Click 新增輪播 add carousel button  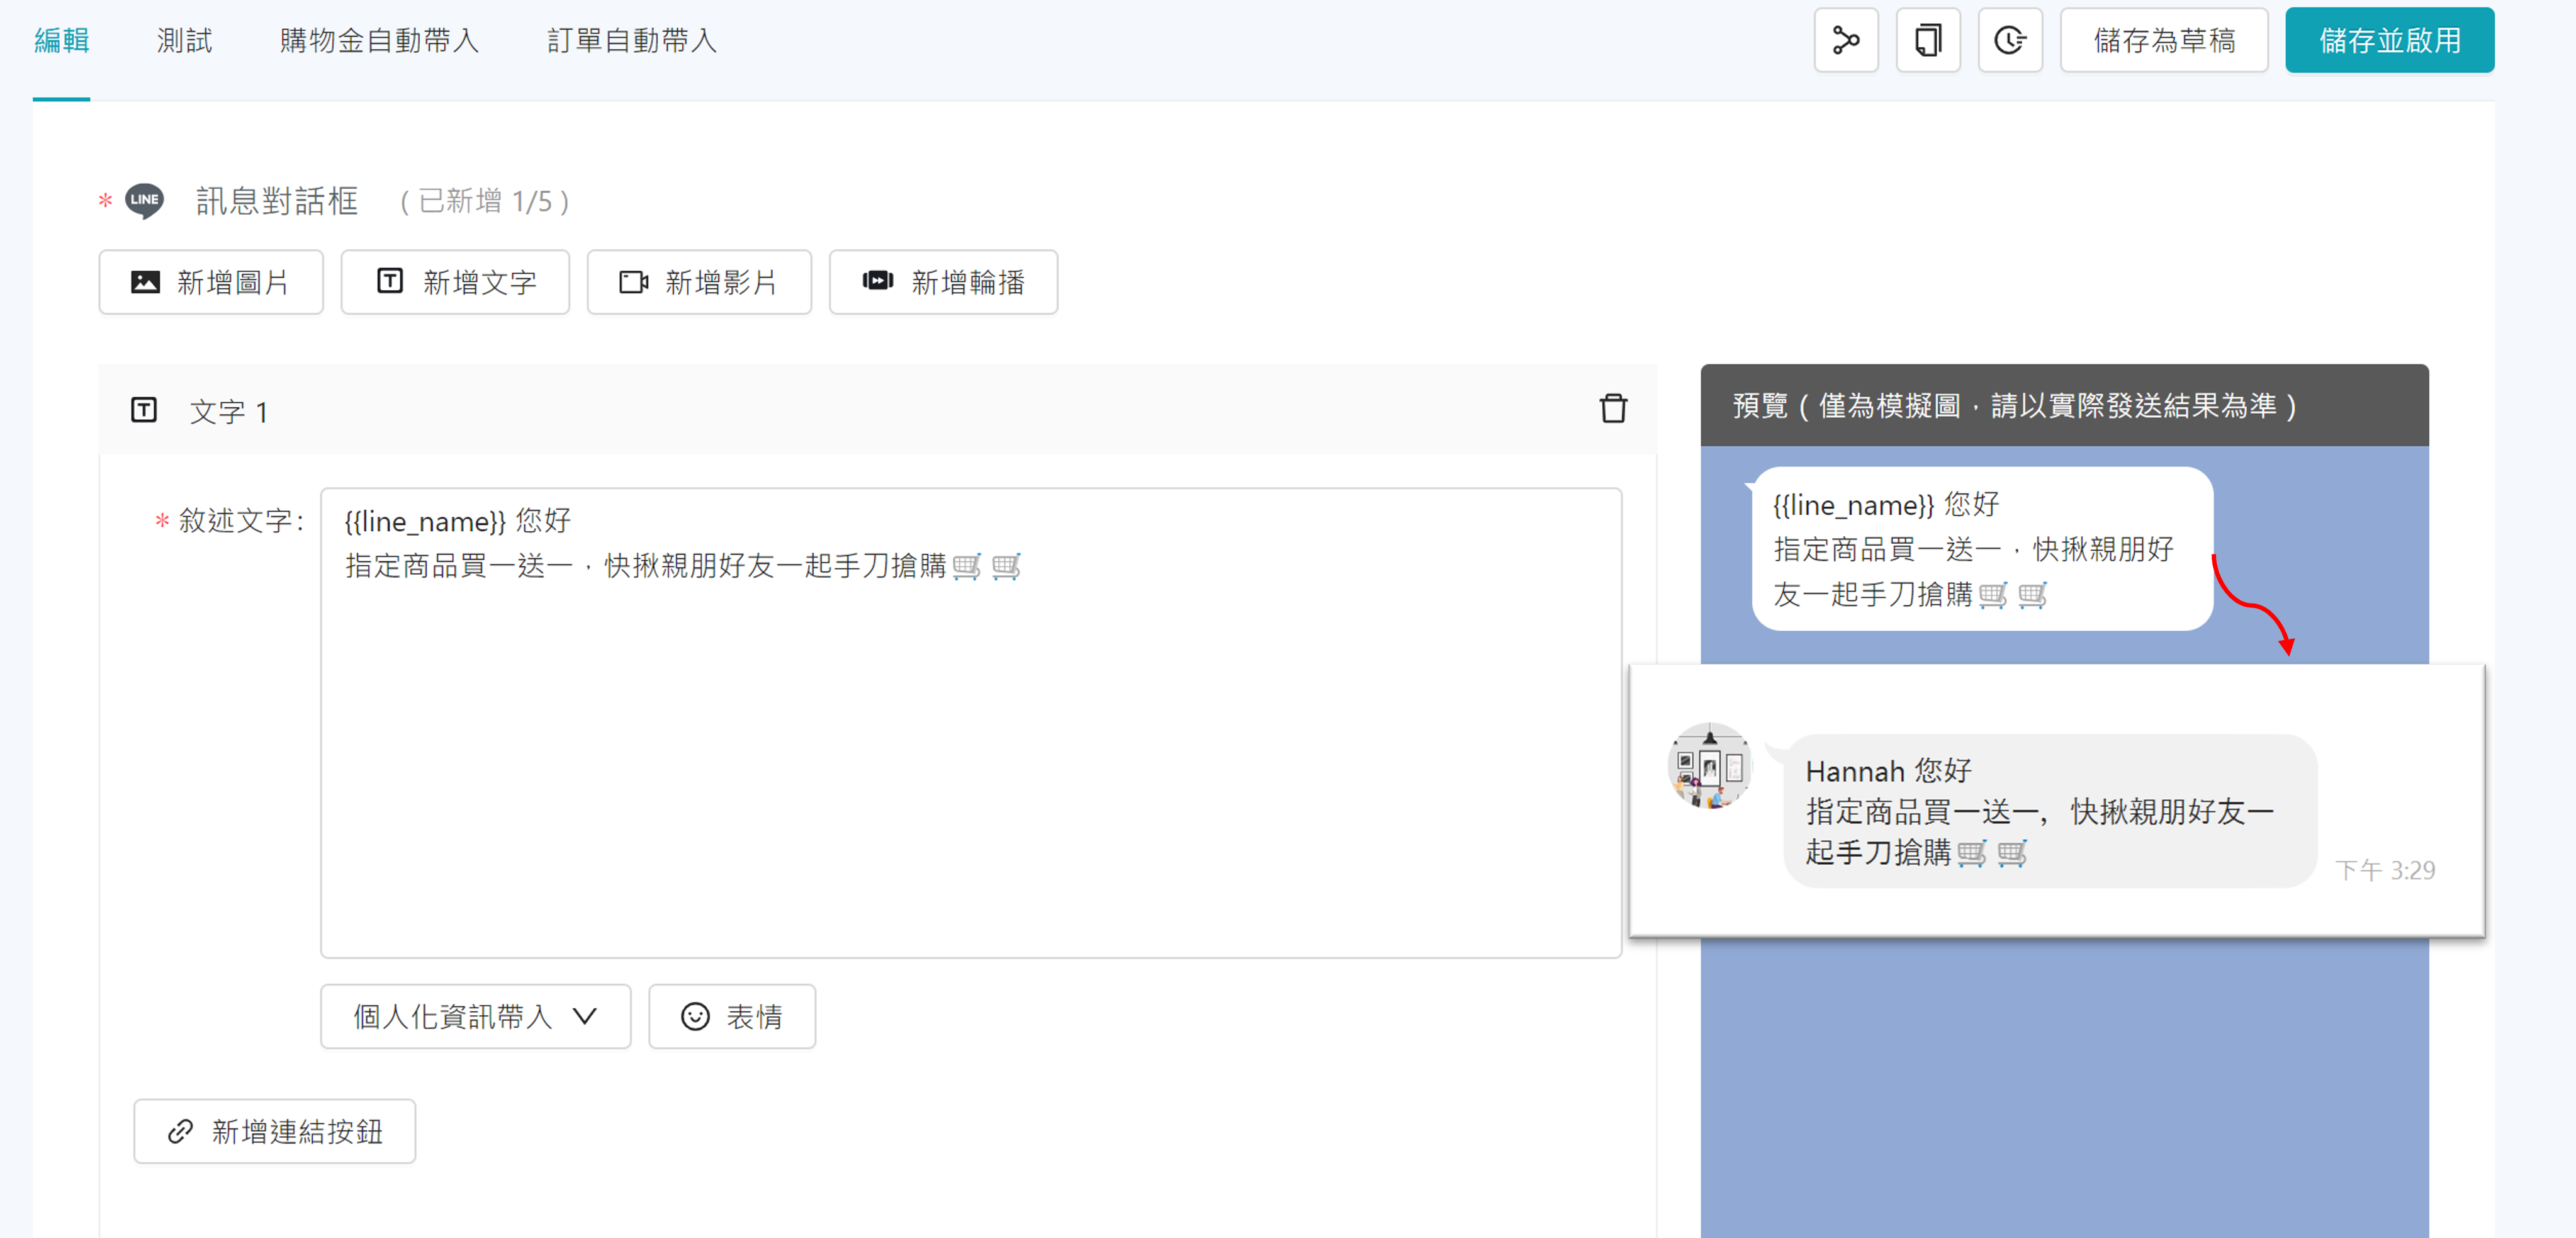click(x=942, y=283)
